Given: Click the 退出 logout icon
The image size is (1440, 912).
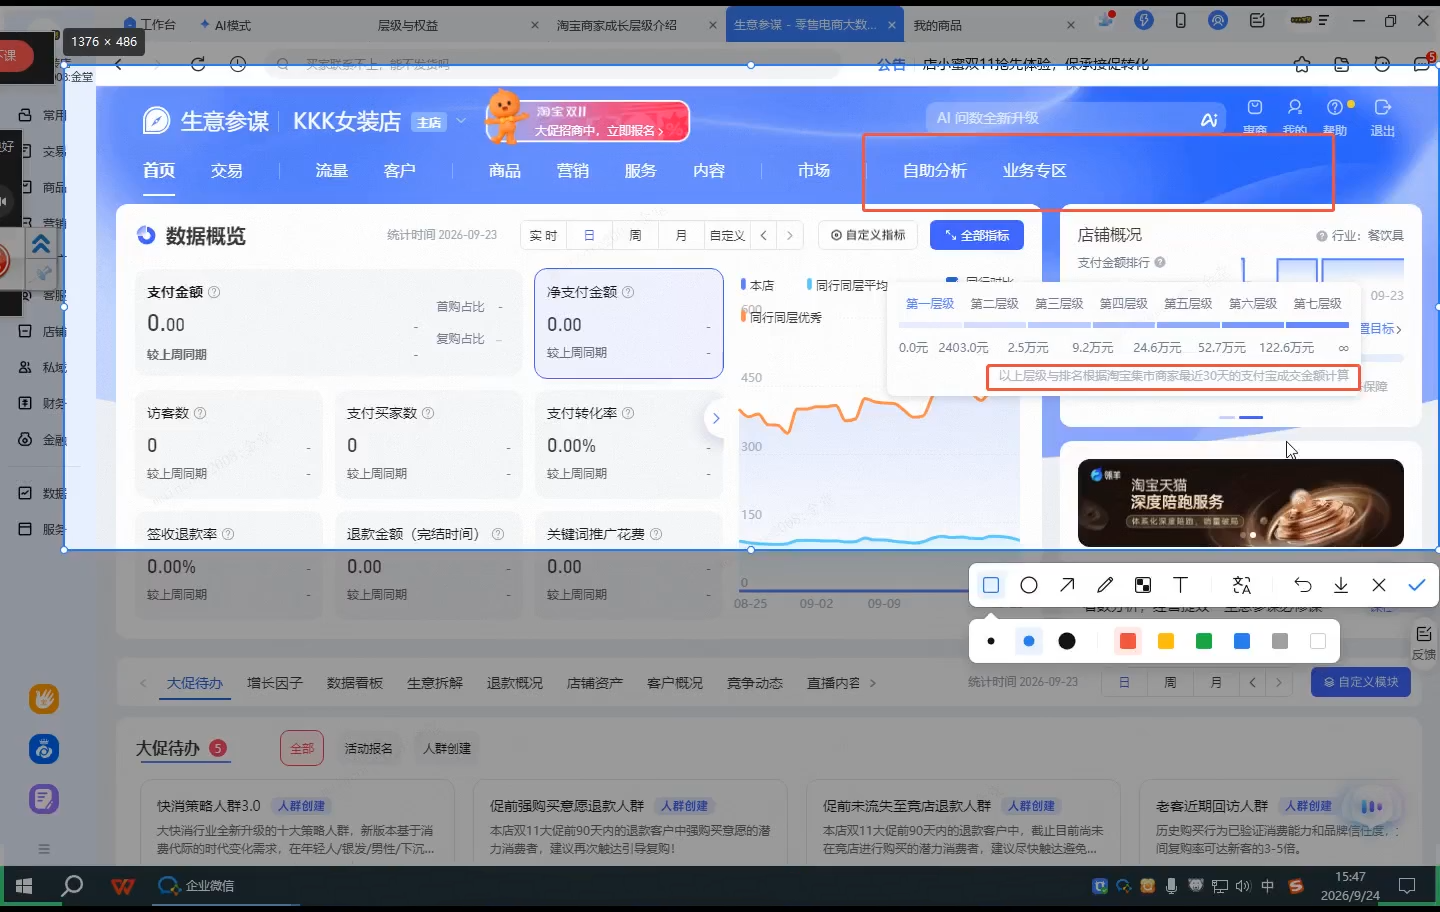Looking at the screenshot, I should 1383,116.
